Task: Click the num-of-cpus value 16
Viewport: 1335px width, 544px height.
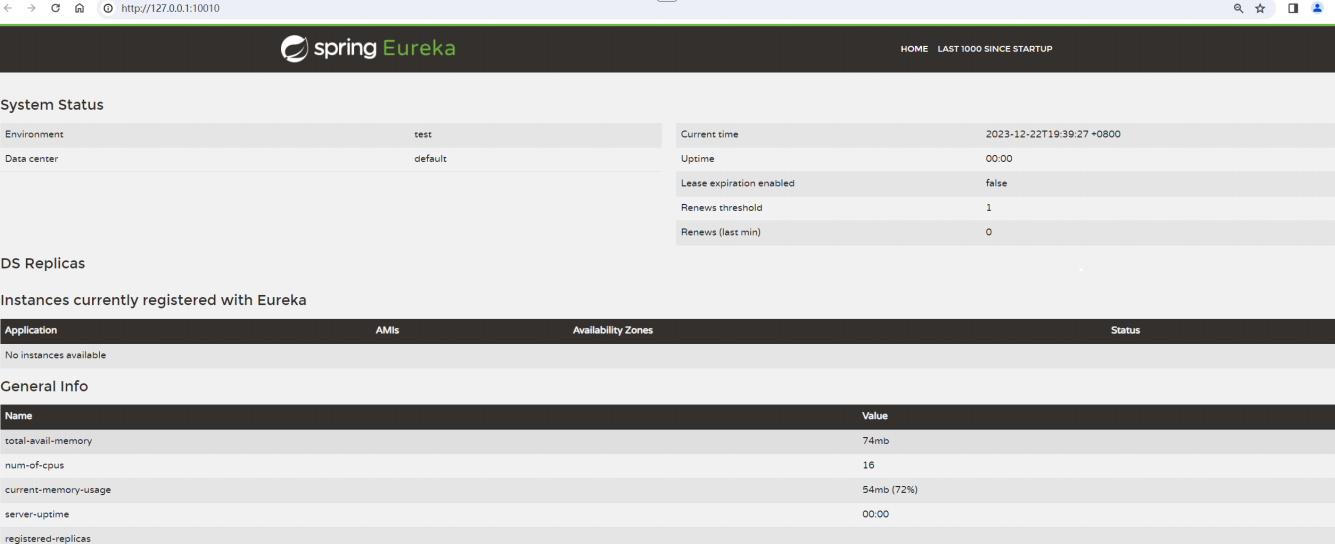Action: pos(868,465)
